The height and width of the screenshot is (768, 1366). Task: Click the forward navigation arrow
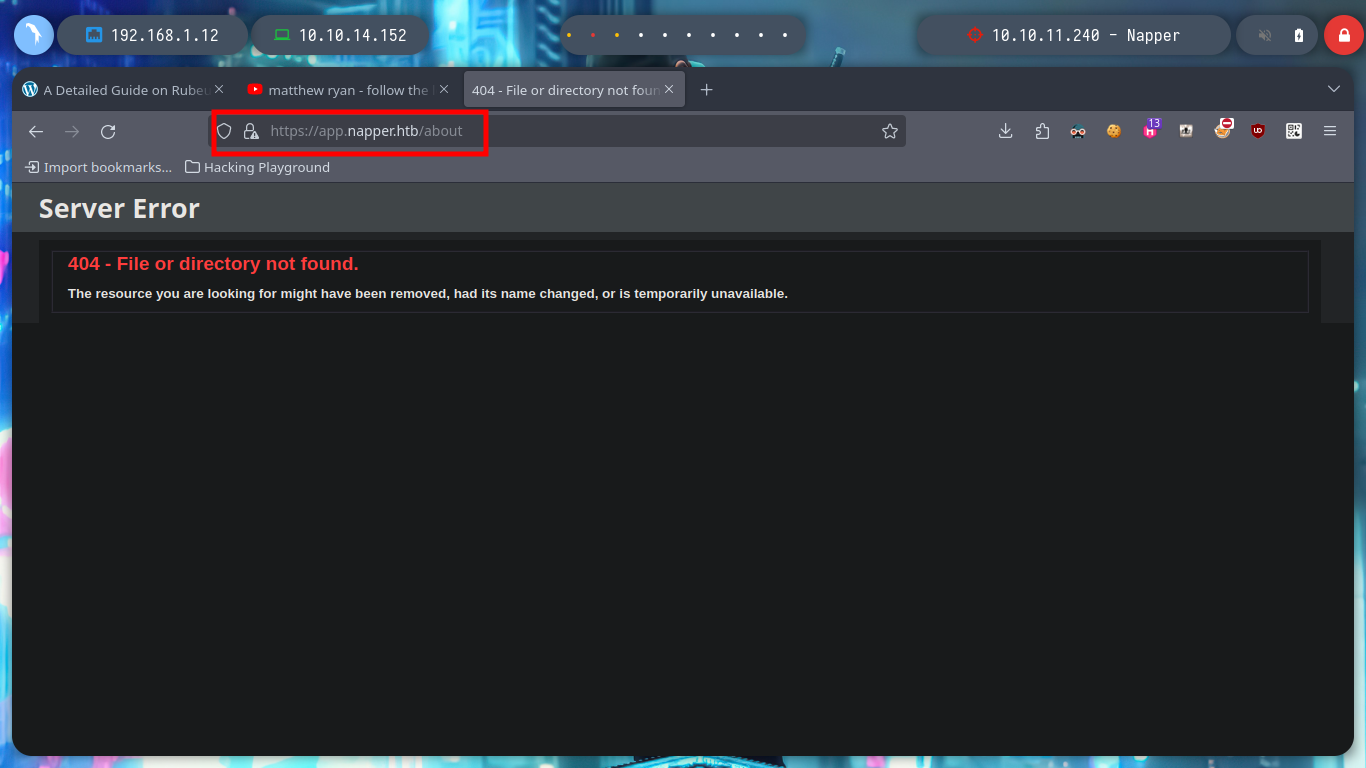pyautogui.click(x=72, y=131)
